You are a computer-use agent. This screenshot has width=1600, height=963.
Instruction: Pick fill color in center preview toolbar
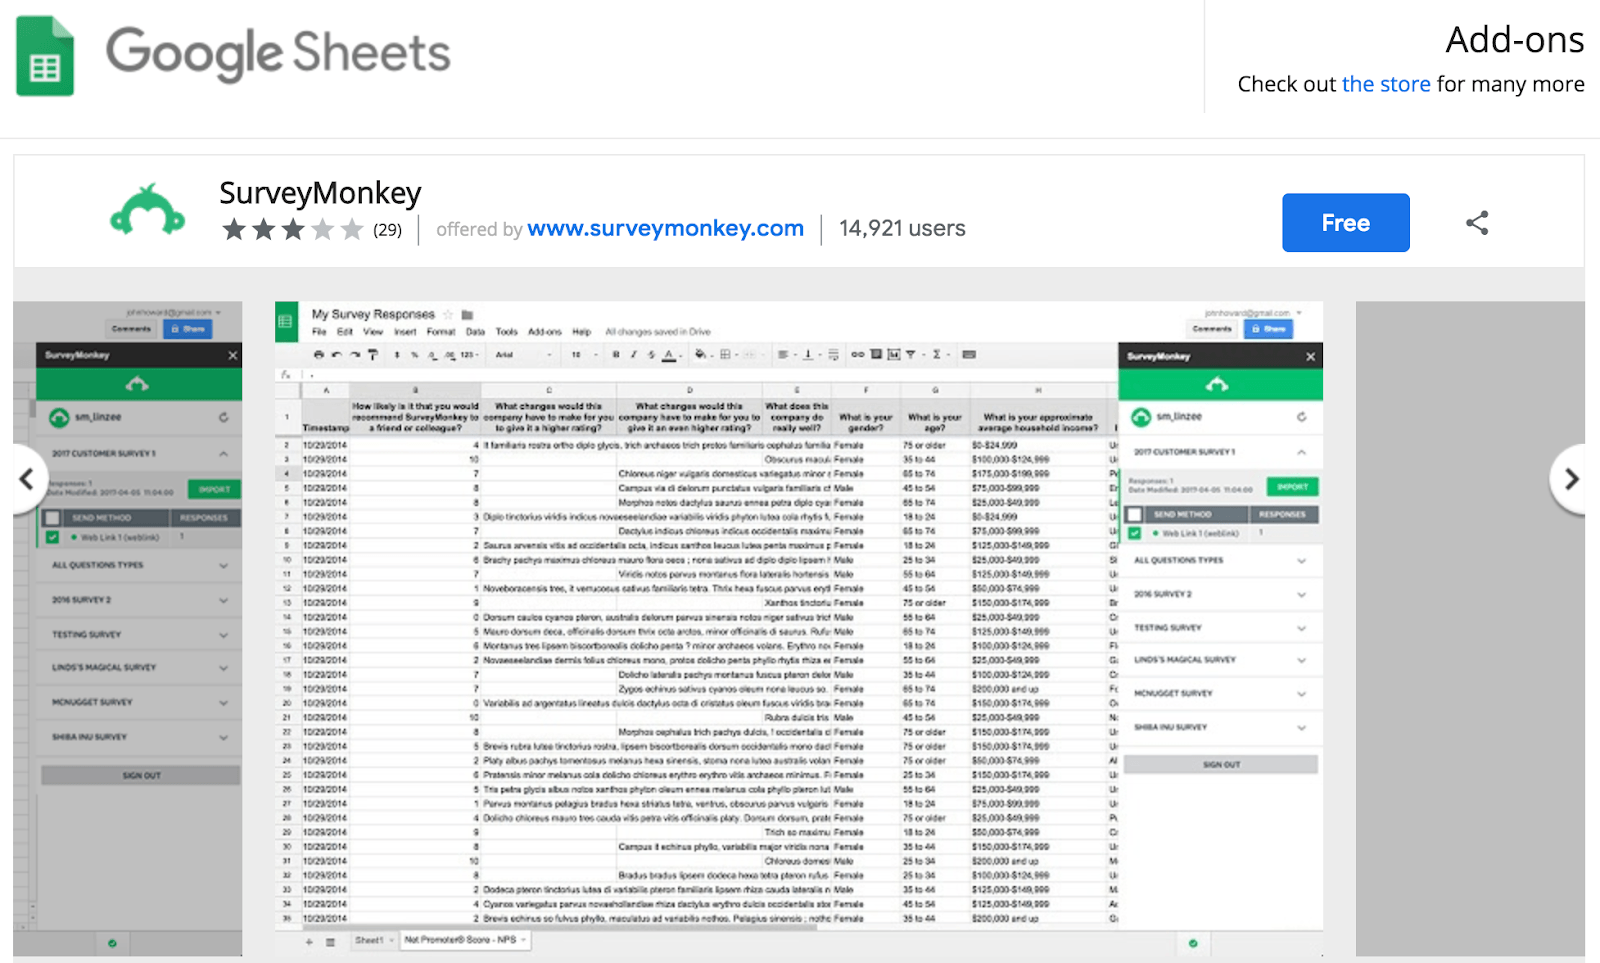click(x=702, y=354)
